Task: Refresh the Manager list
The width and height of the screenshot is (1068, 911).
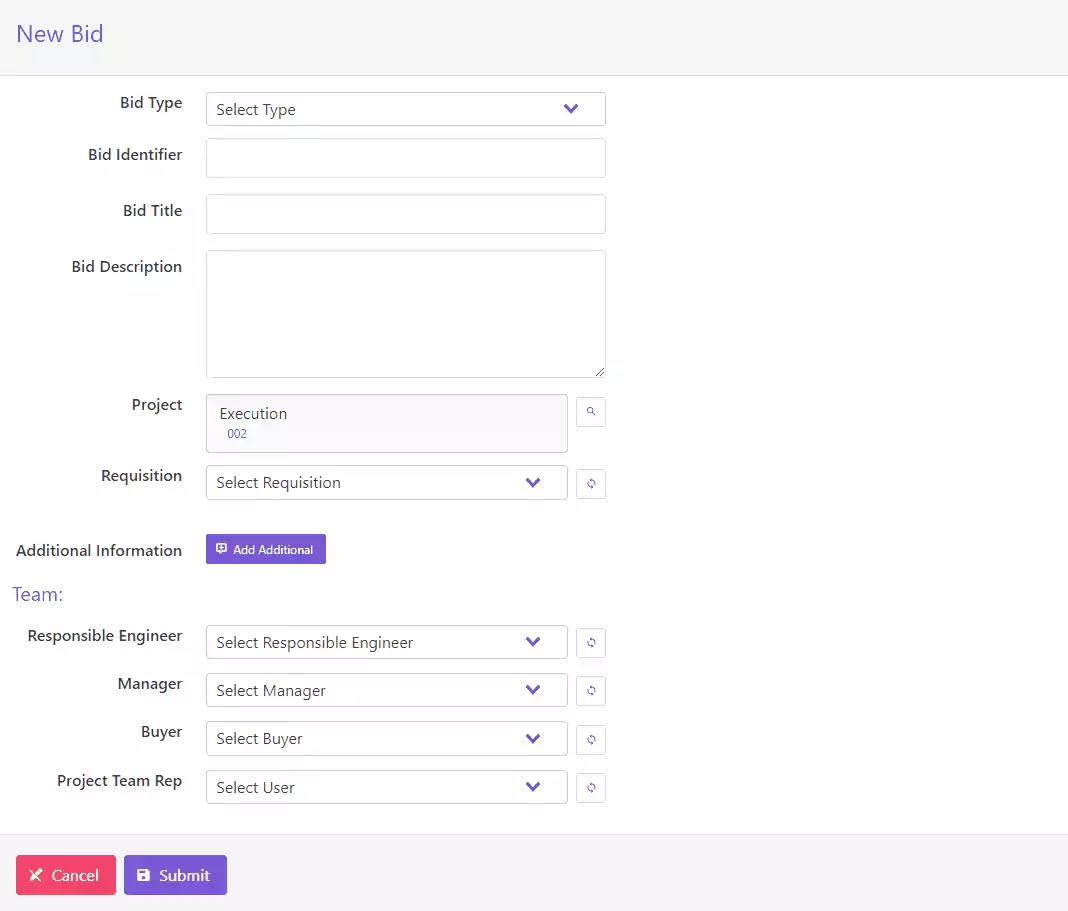Action: tap(591, 691)
